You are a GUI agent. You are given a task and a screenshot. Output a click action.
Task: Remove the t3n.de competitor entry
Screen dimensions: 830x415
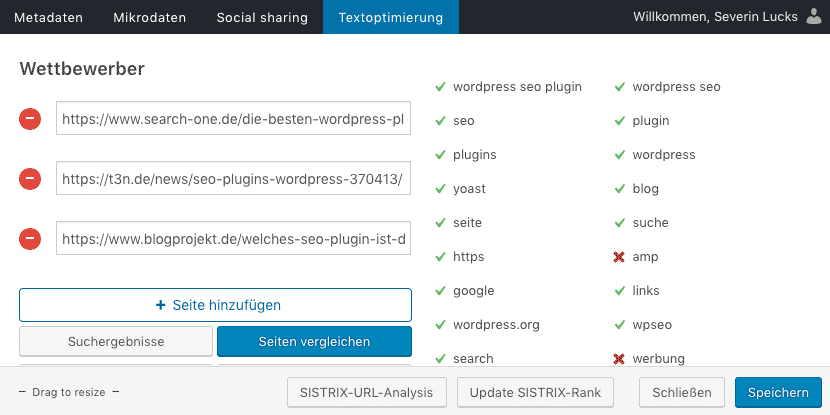pyautogui.click(x=31, y=179)
